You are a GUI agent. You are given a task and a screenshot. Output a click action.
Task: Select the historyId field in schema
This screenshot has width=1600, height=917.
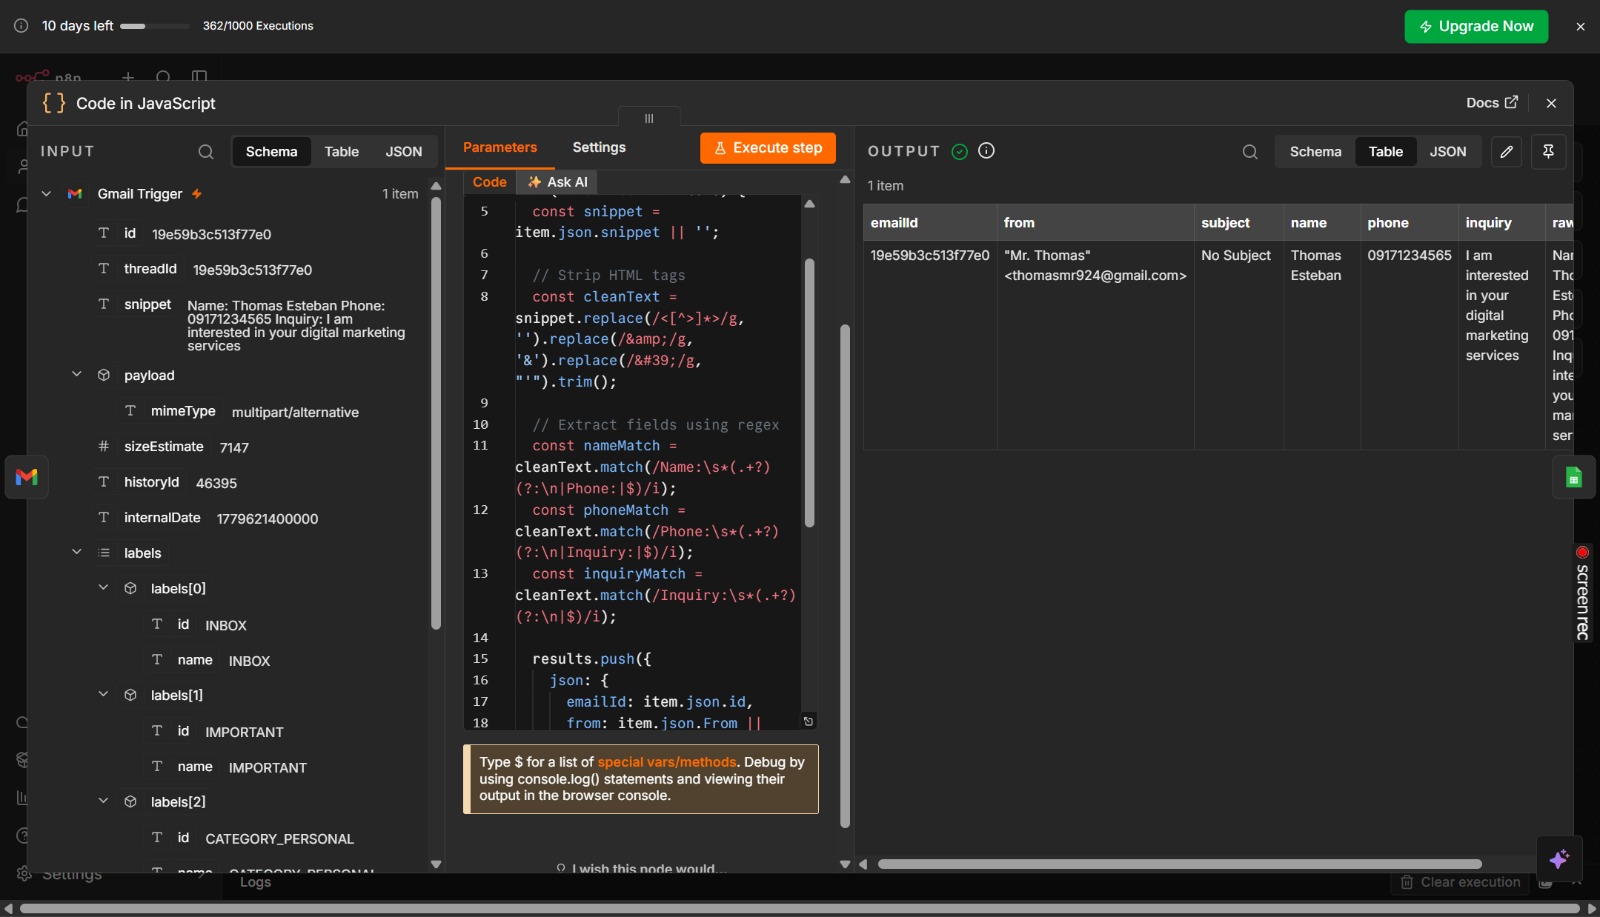[x=151, y=482]
